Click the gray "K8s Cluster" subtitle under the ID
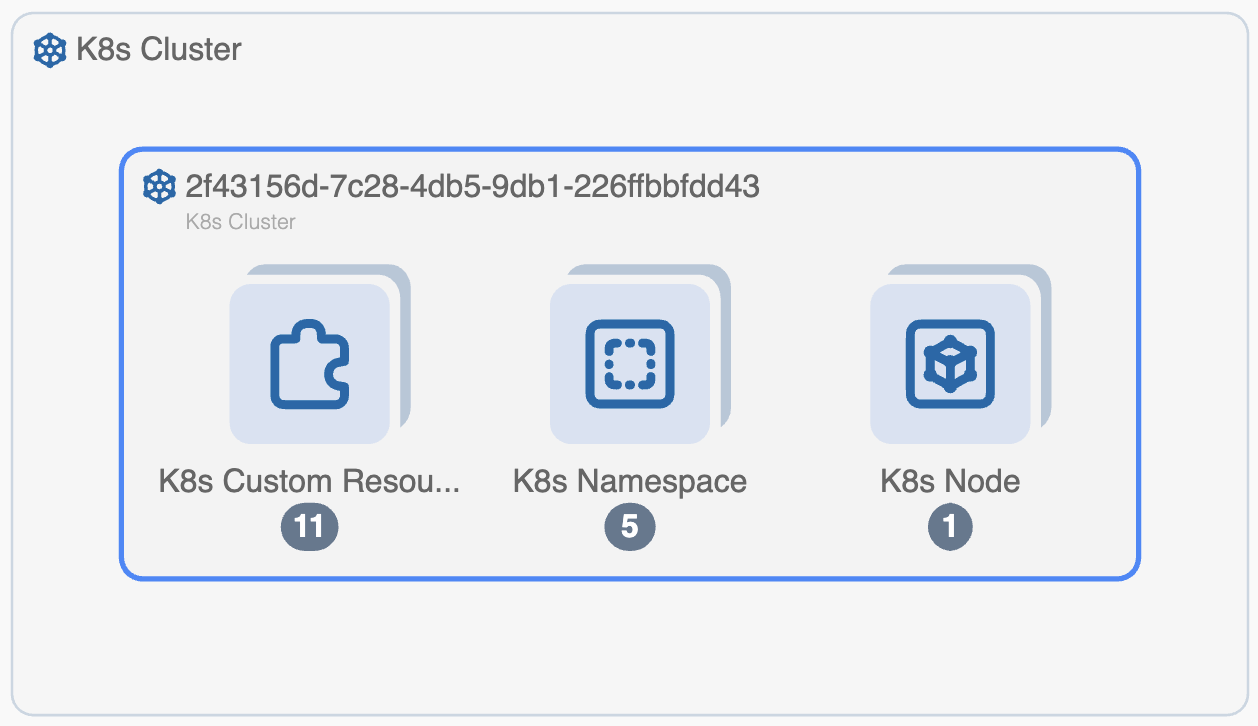Image resolution: width=1258 pixels, height=726 pixels. (x=240, y=222)
